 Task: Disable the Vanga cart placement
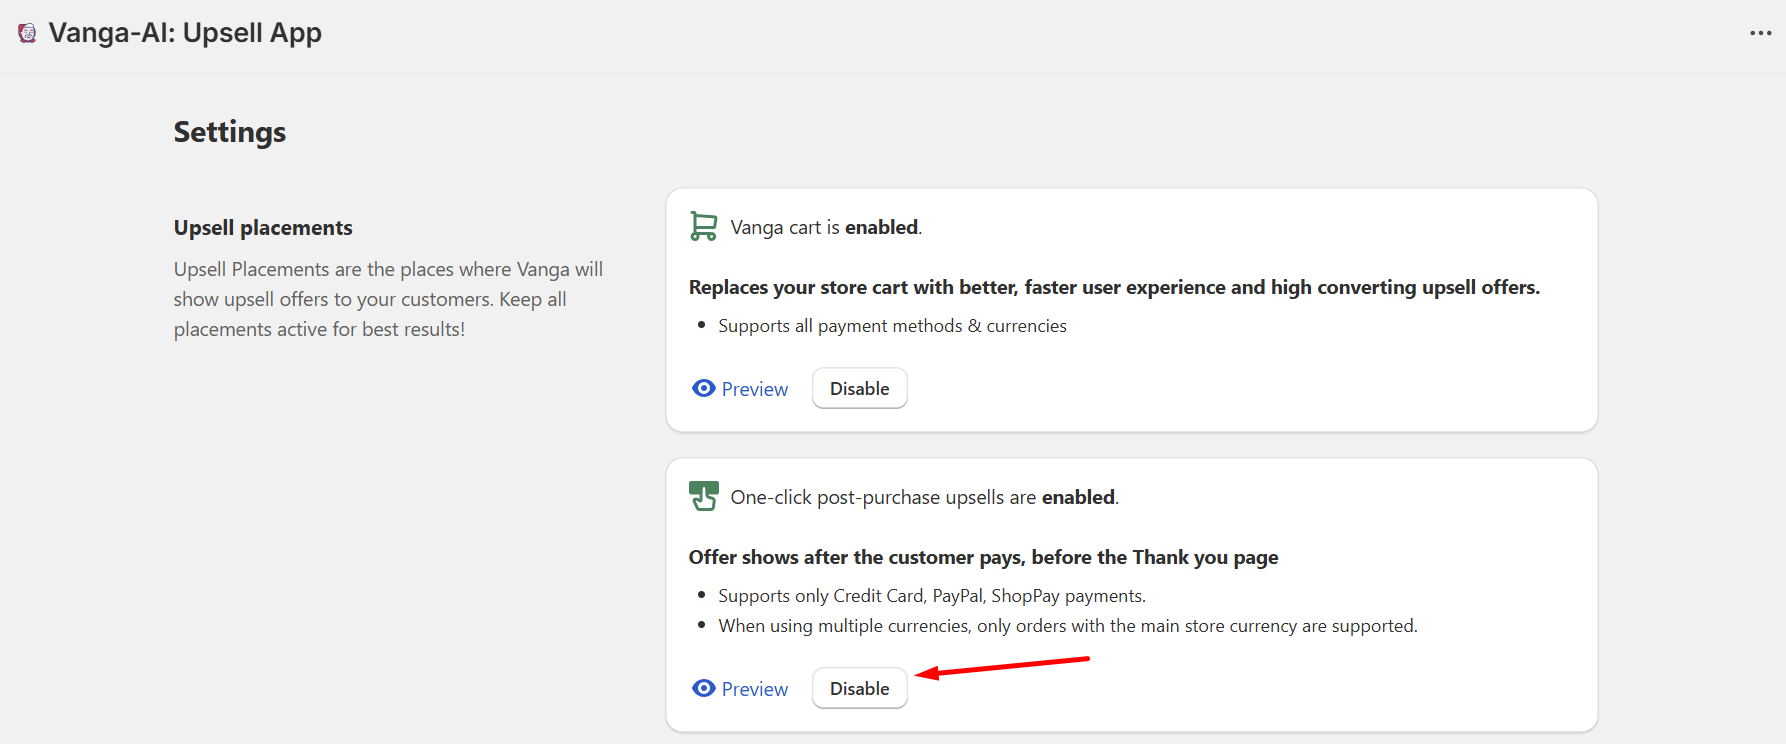pos(860,388)
